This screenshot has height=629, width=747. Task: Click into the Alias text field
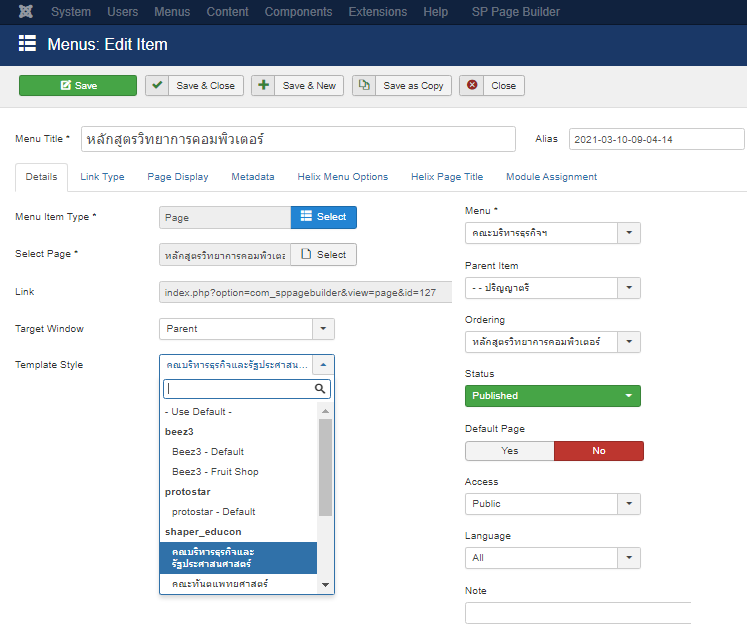(x=656, y=139)
